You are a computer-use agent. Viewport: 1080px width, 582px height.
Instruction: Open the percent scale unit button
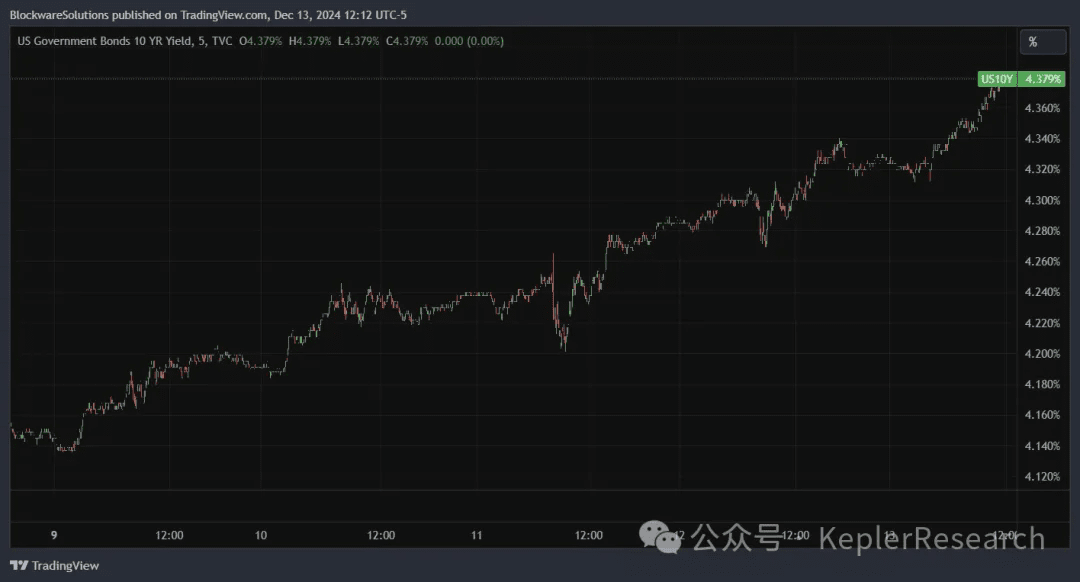coord(1043,42)
